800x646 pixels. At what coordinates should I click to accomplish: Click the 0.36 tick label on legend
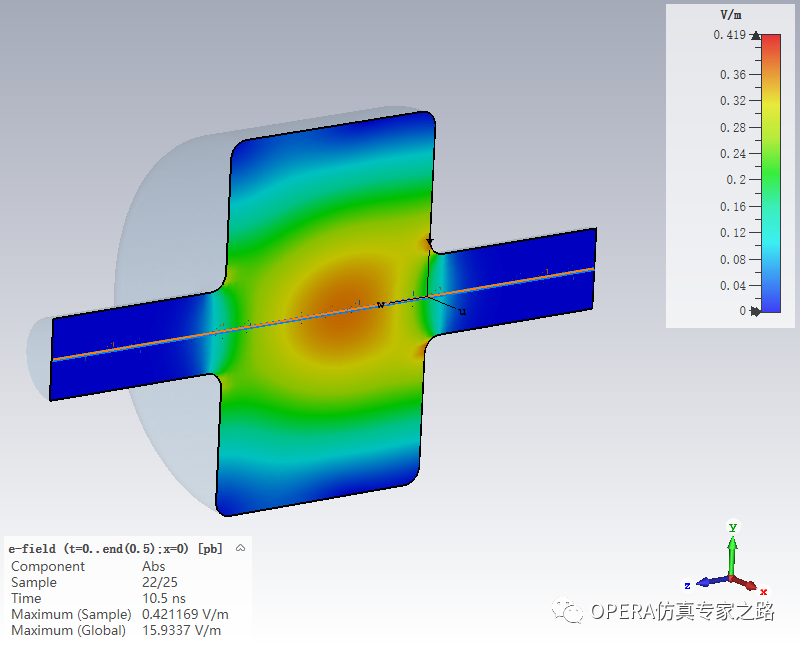coord(733,74)
